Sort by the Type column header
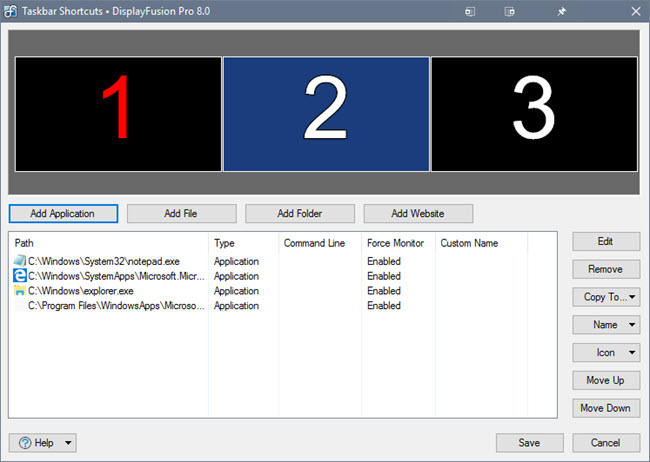Image resolution: width=650 pixels, height=462 pixels. (x=243, y=243)
